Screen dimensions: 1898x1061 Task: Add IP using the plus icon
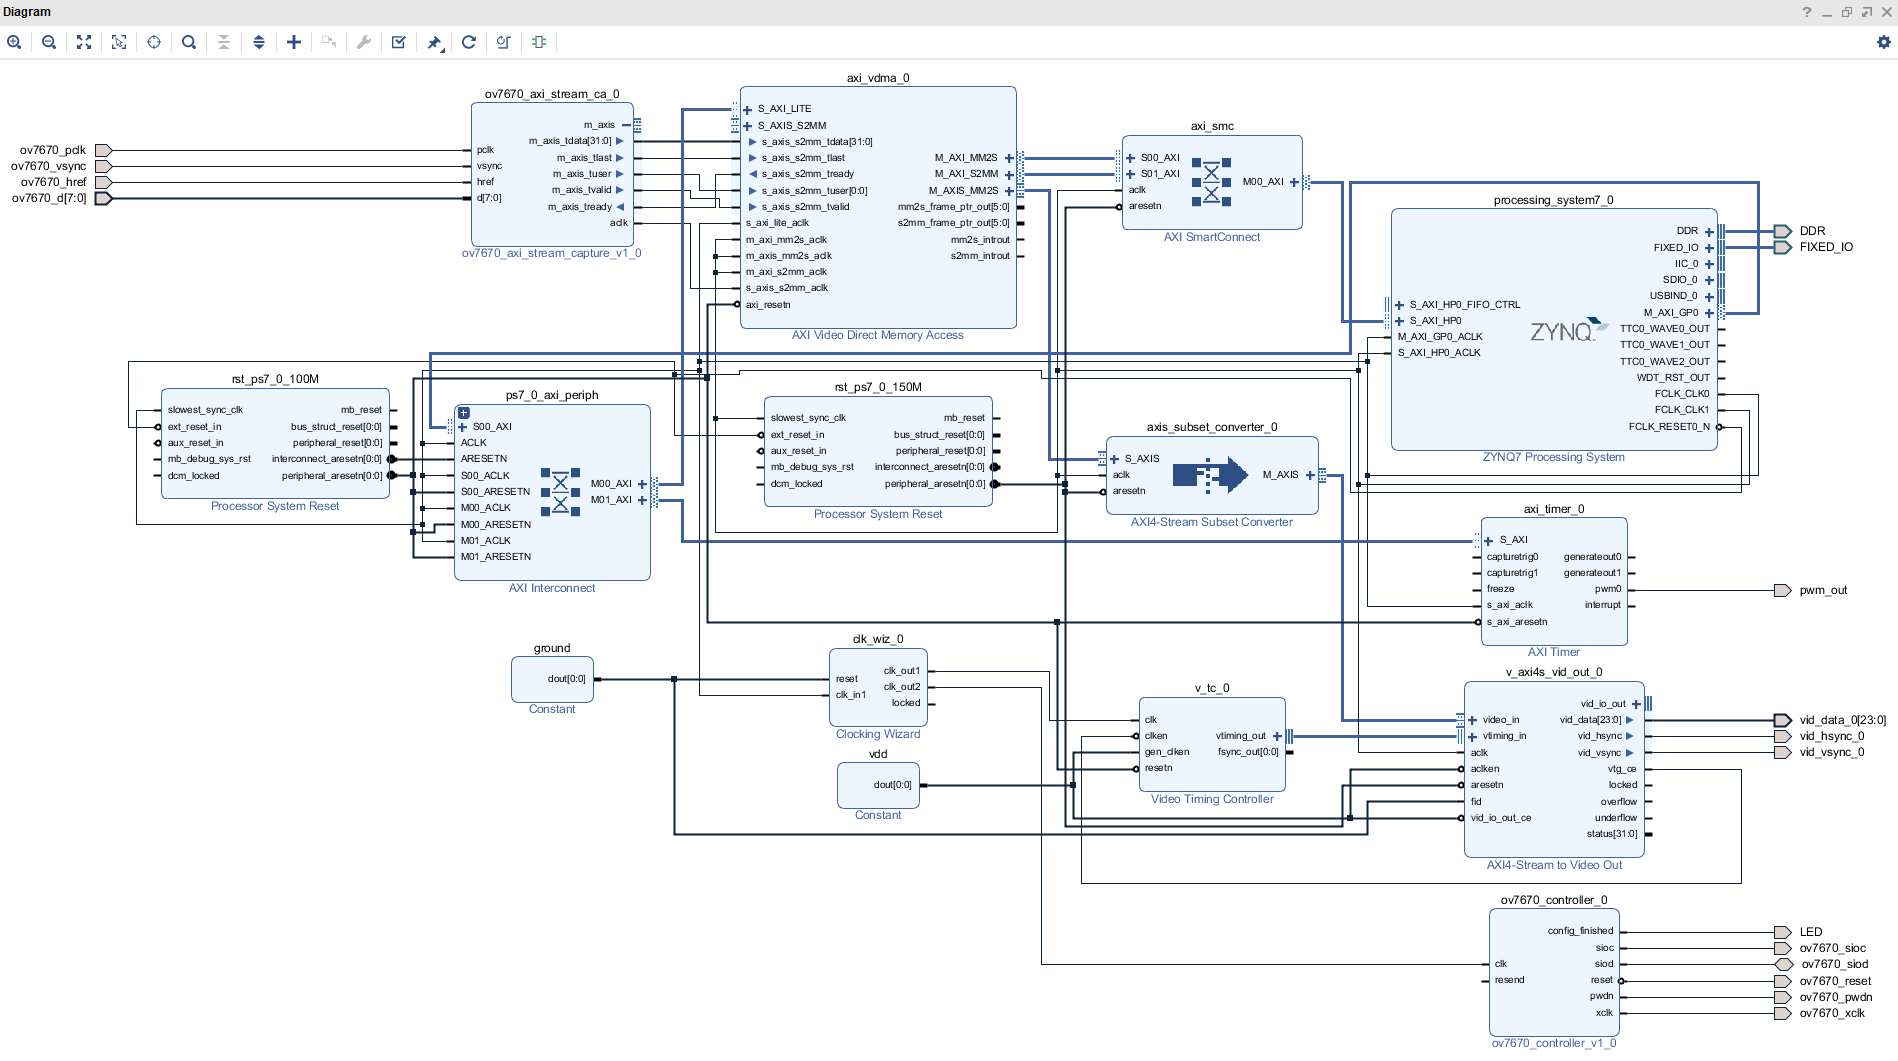[294, 42]
